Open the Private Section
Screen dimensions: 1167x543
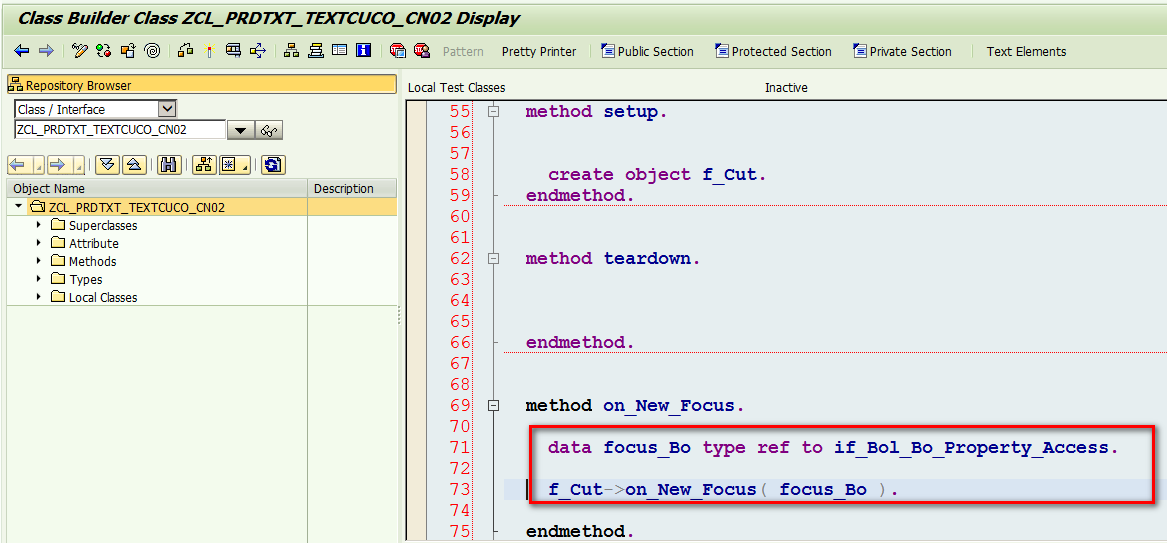(901, 51)
